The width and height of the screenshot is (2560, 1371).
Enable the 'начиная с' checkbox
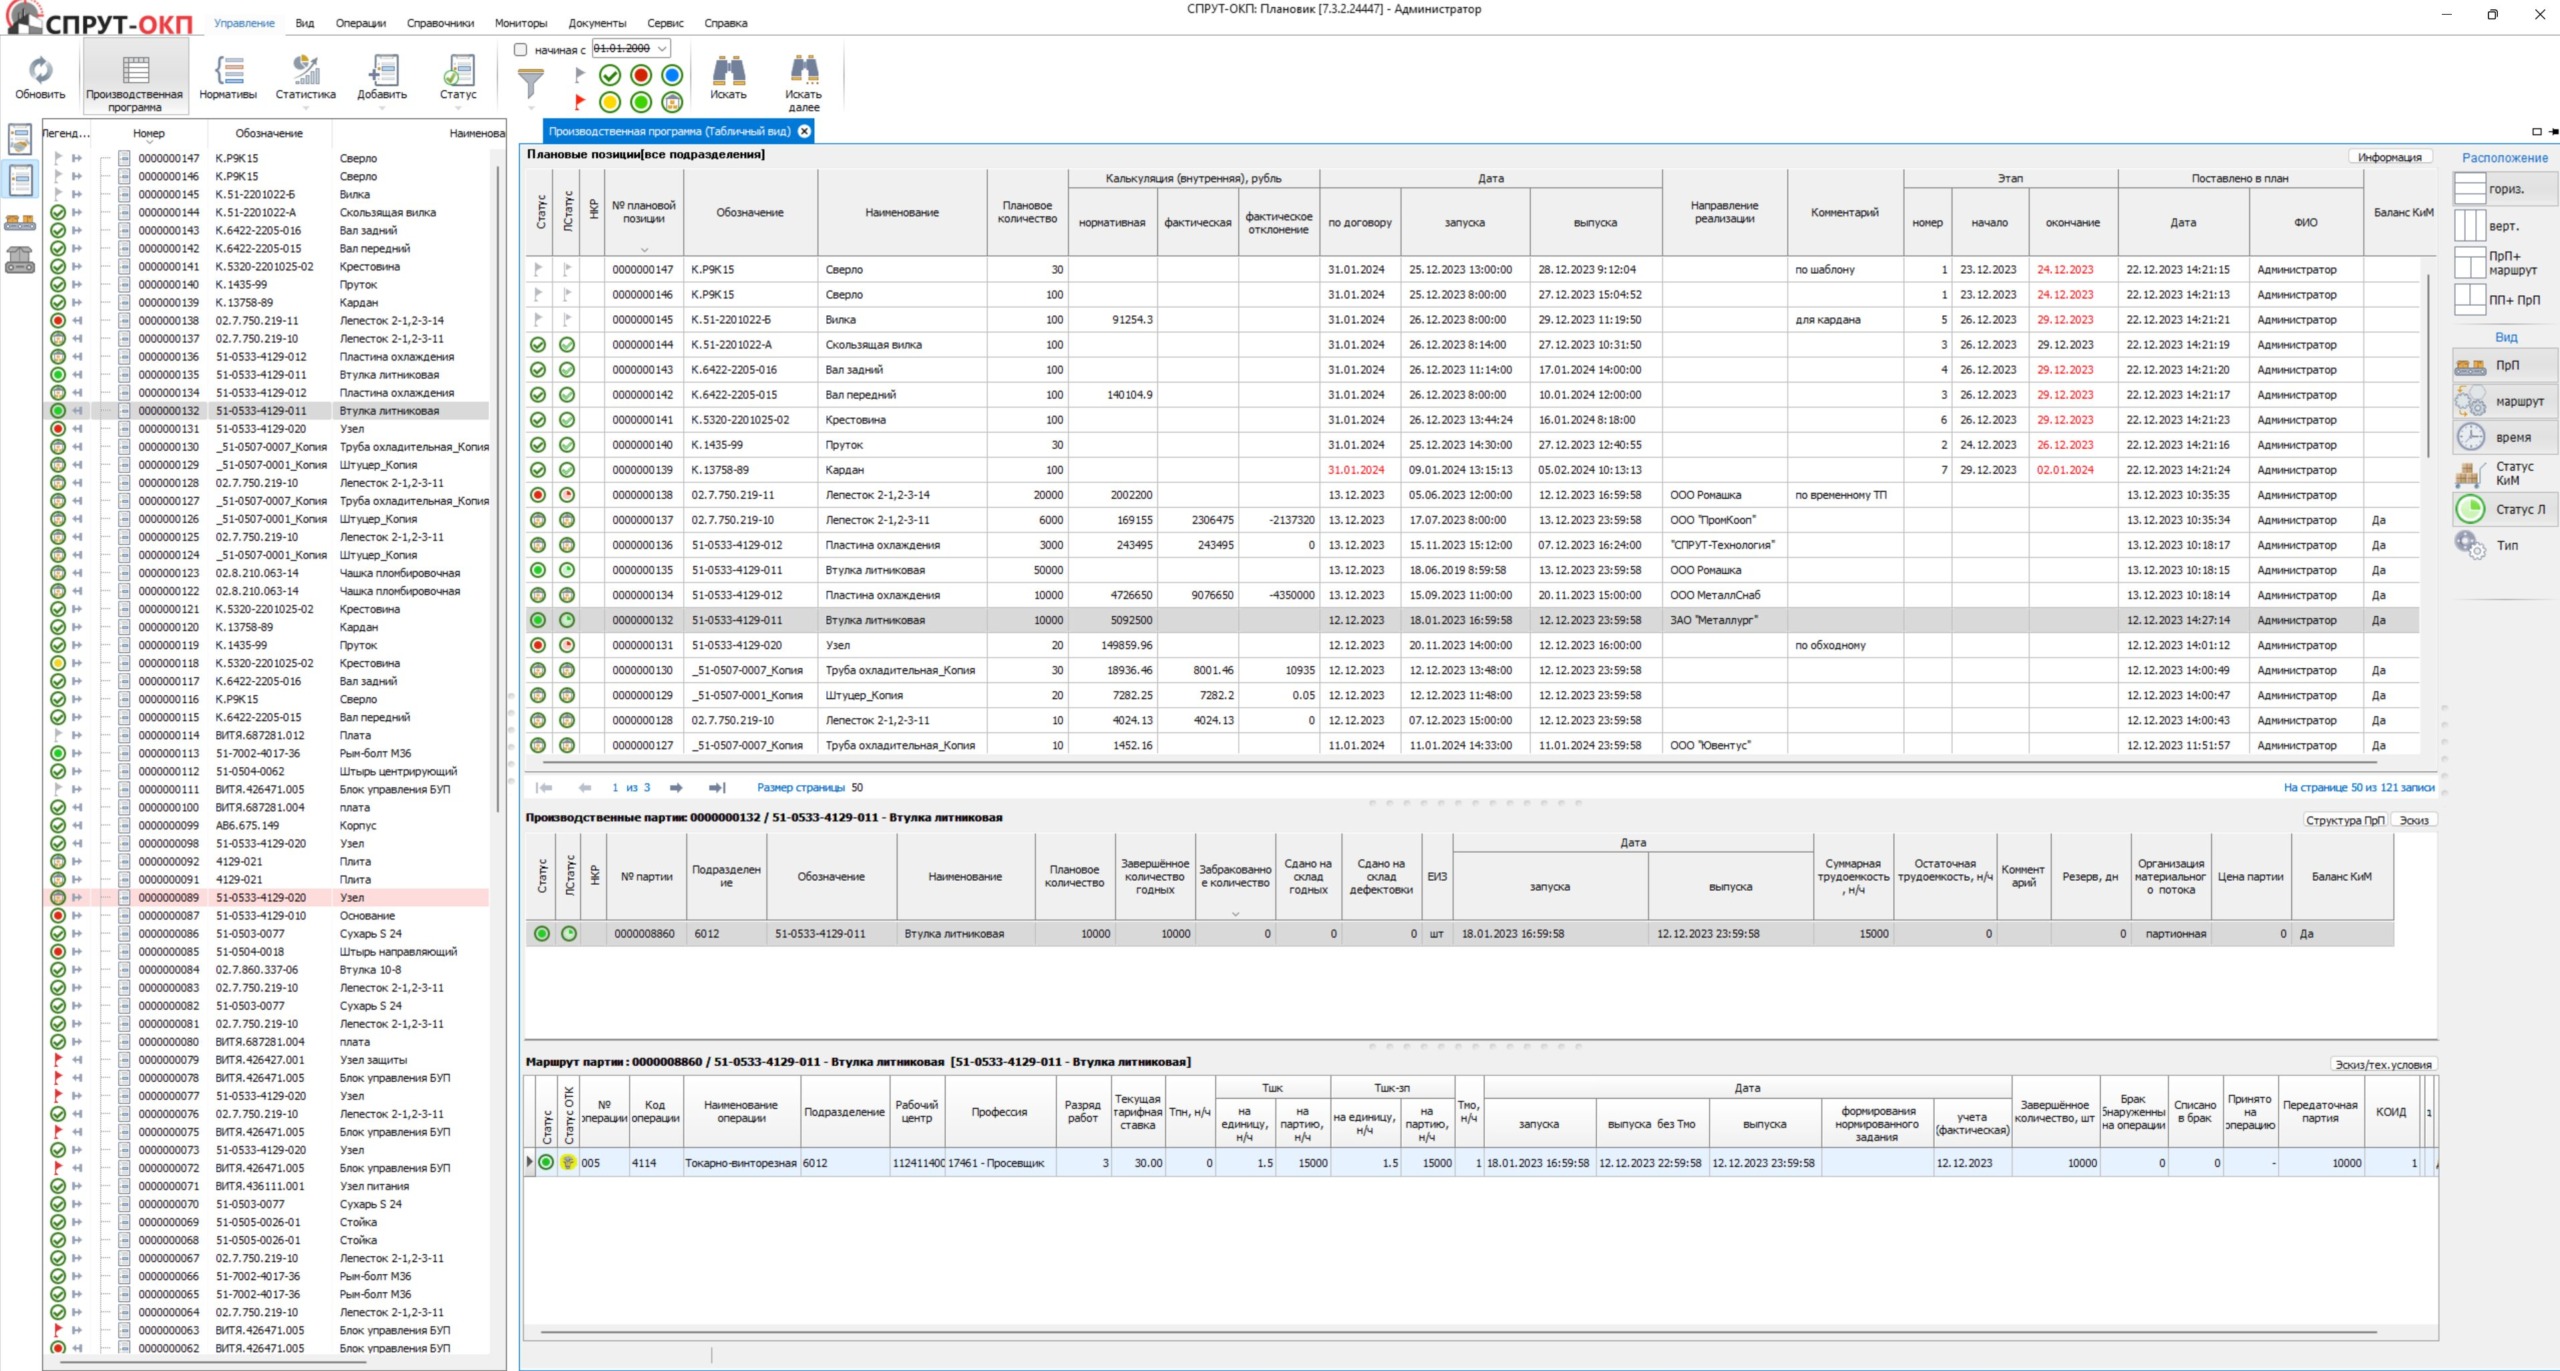(x=520, y=49)
